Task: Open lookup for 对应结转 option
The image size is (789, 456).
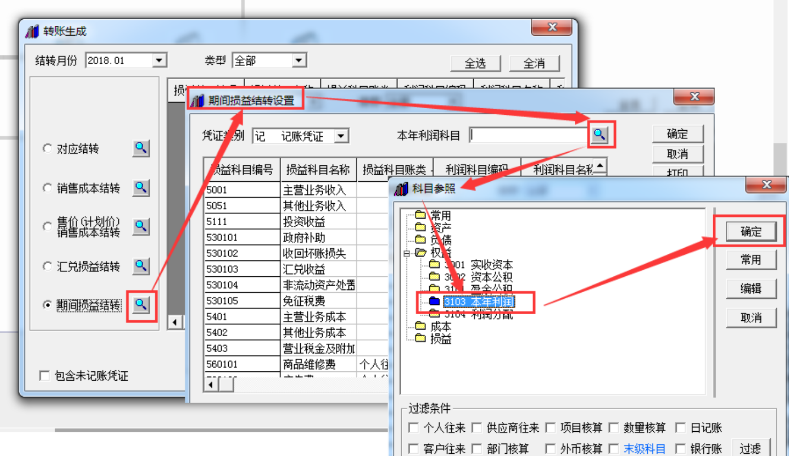Action: tap(141, 148)
